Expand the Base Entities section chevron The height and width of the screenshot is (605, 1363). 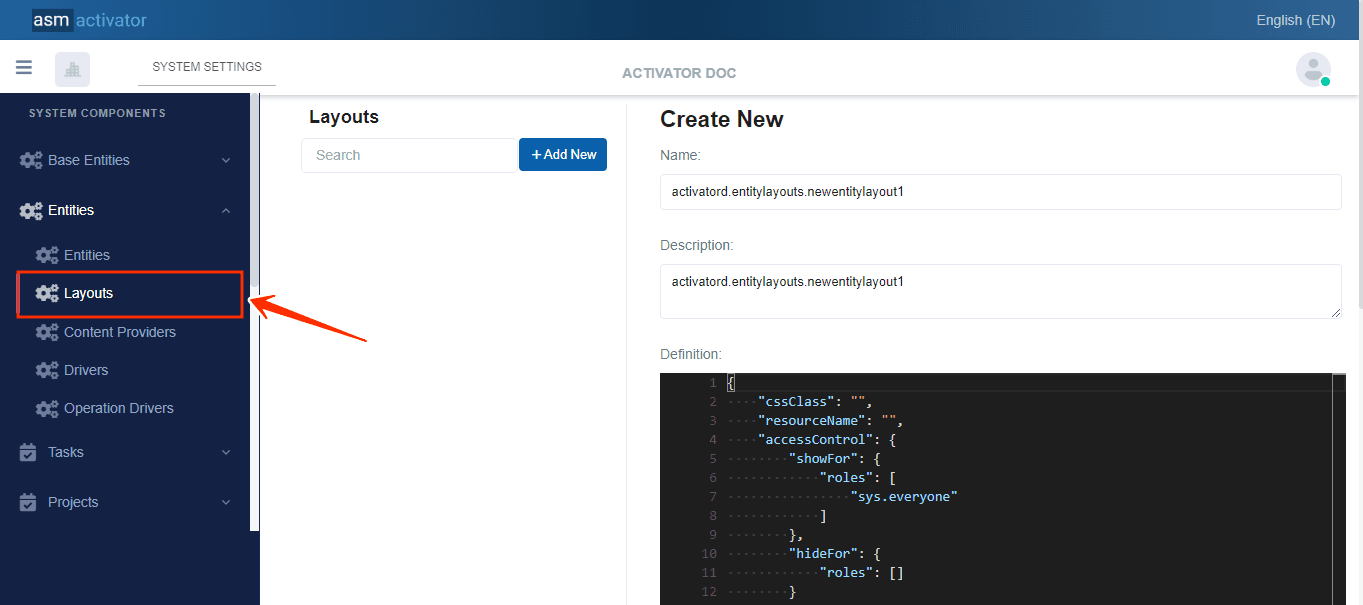point(226,160)
